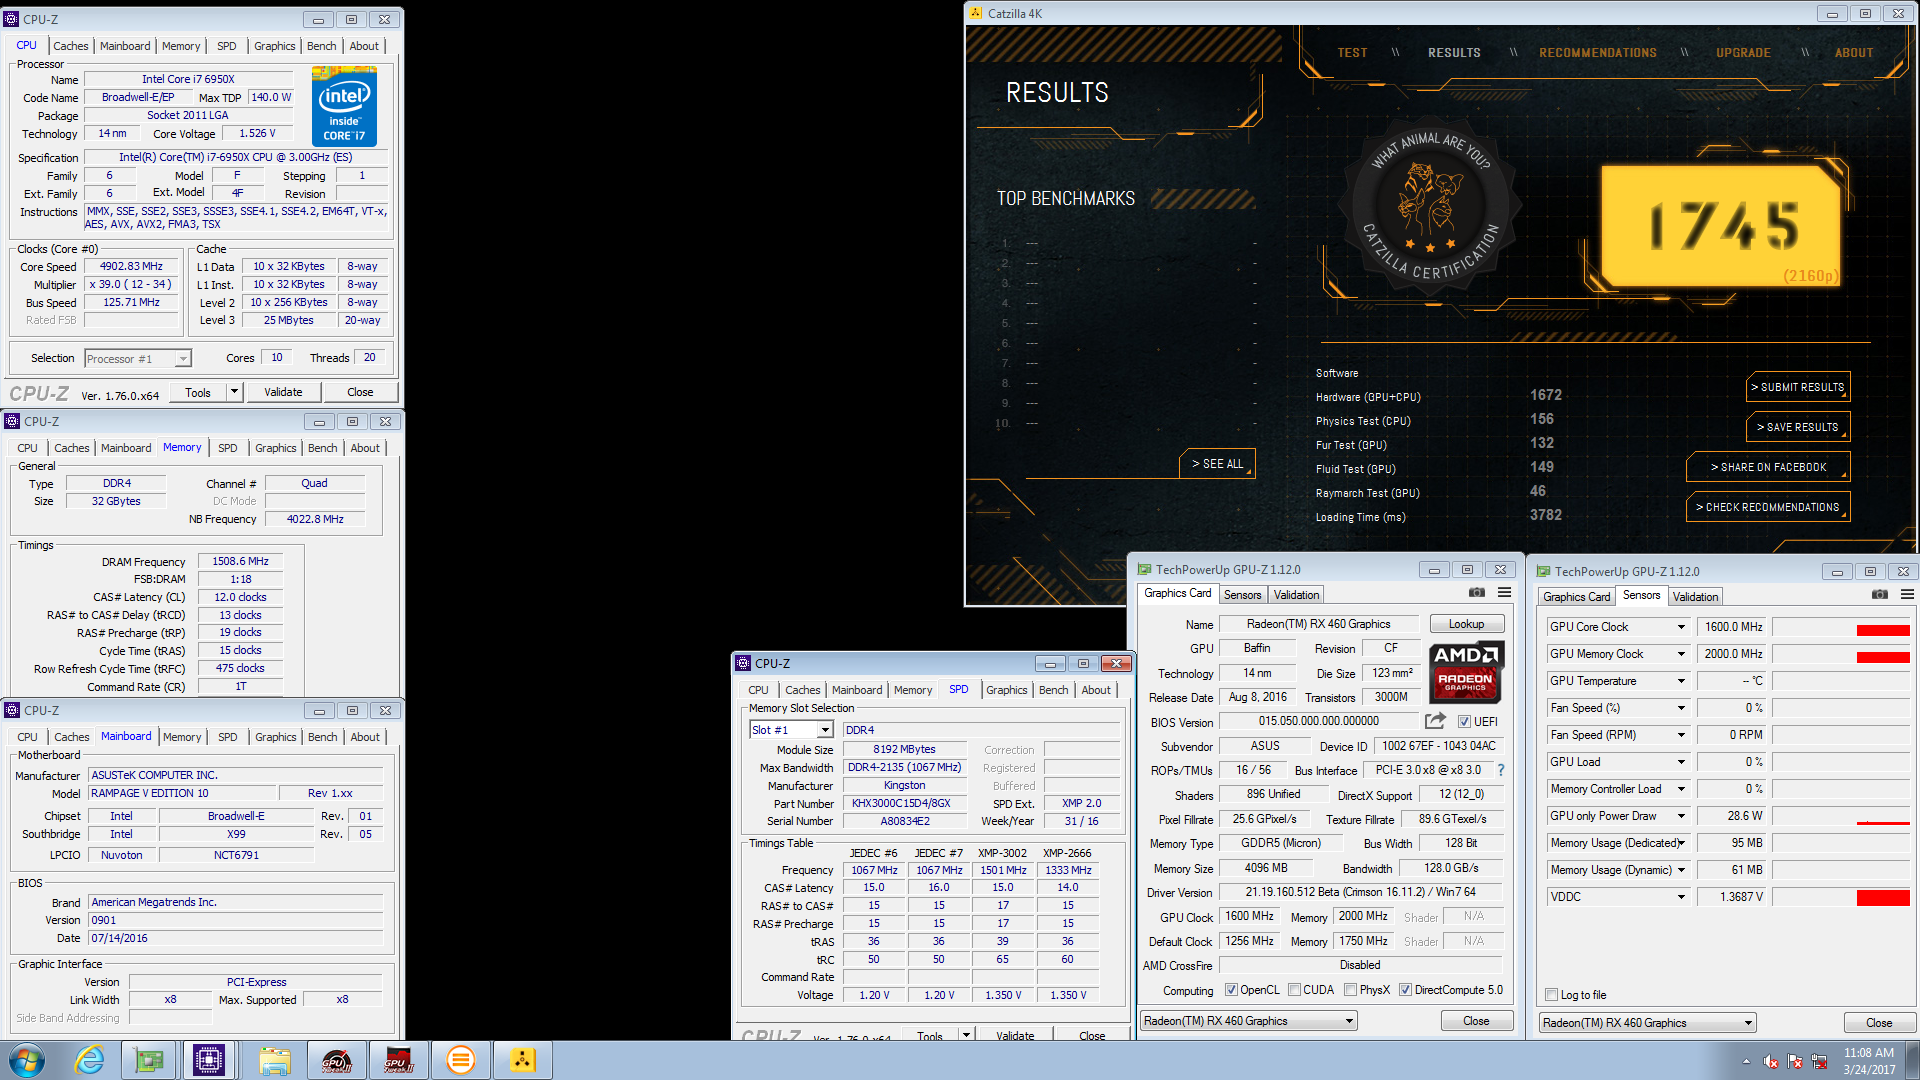Take a screenshot with the GPU-Z Graphics Card camera icon

click(x=1477, y=593)
